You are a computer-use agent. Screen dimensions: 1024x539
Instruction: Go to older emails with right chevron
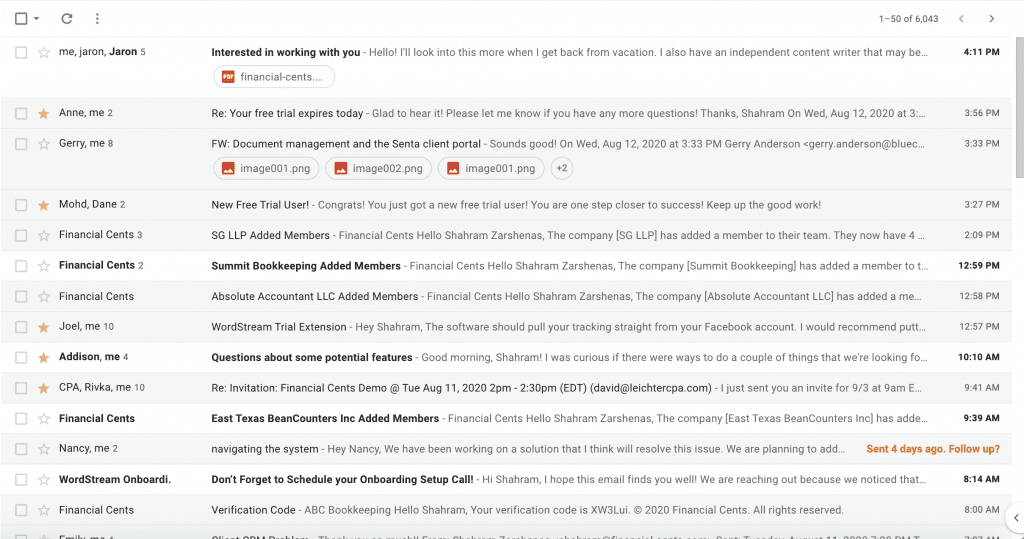(991, 19)
